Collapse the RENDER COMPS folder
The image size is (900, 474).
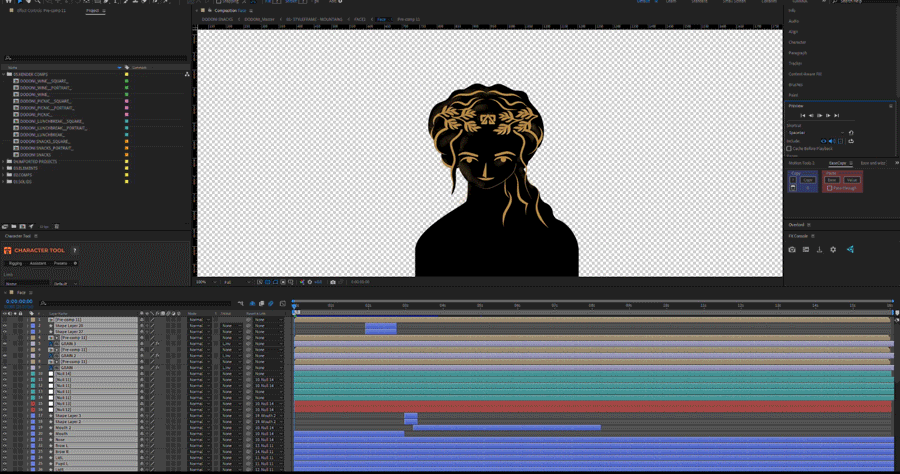4,74
